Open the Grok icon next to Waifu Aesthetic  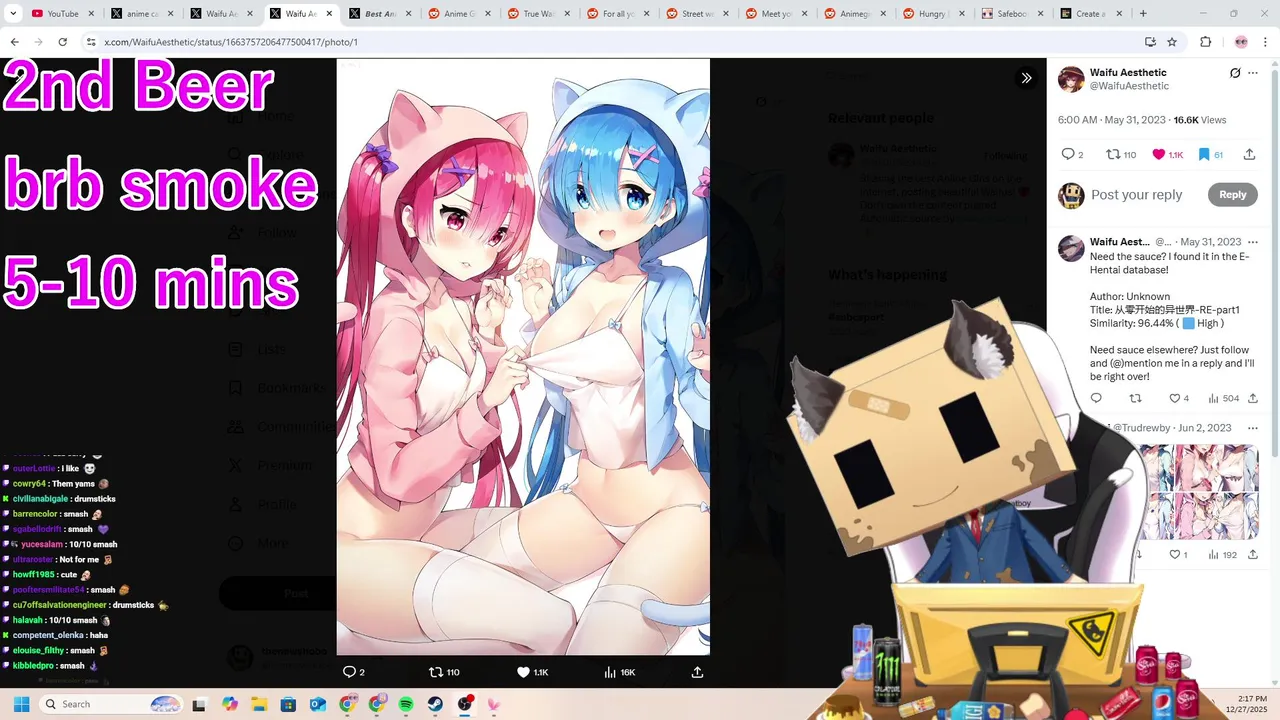click(1235, 73)
